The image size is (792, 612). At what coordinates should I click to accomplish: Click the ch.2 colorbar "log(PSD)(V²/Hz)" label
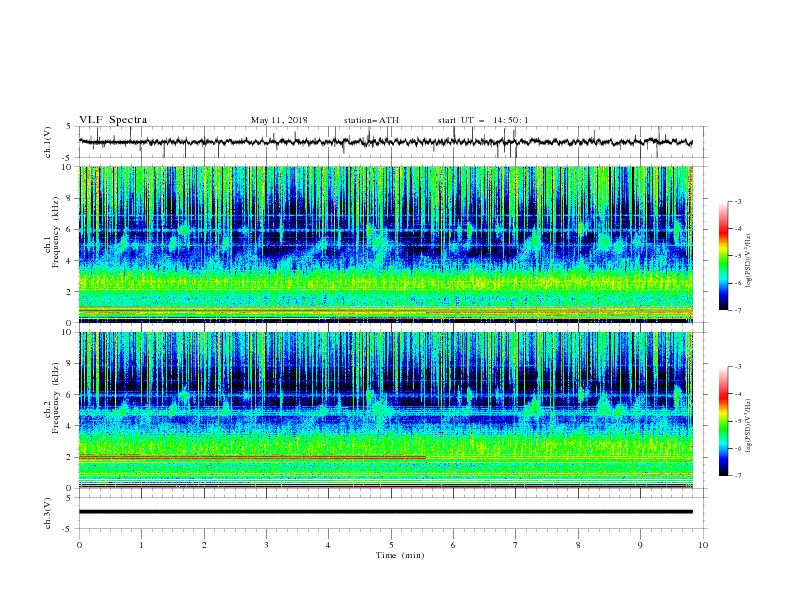tap(748, 425)
